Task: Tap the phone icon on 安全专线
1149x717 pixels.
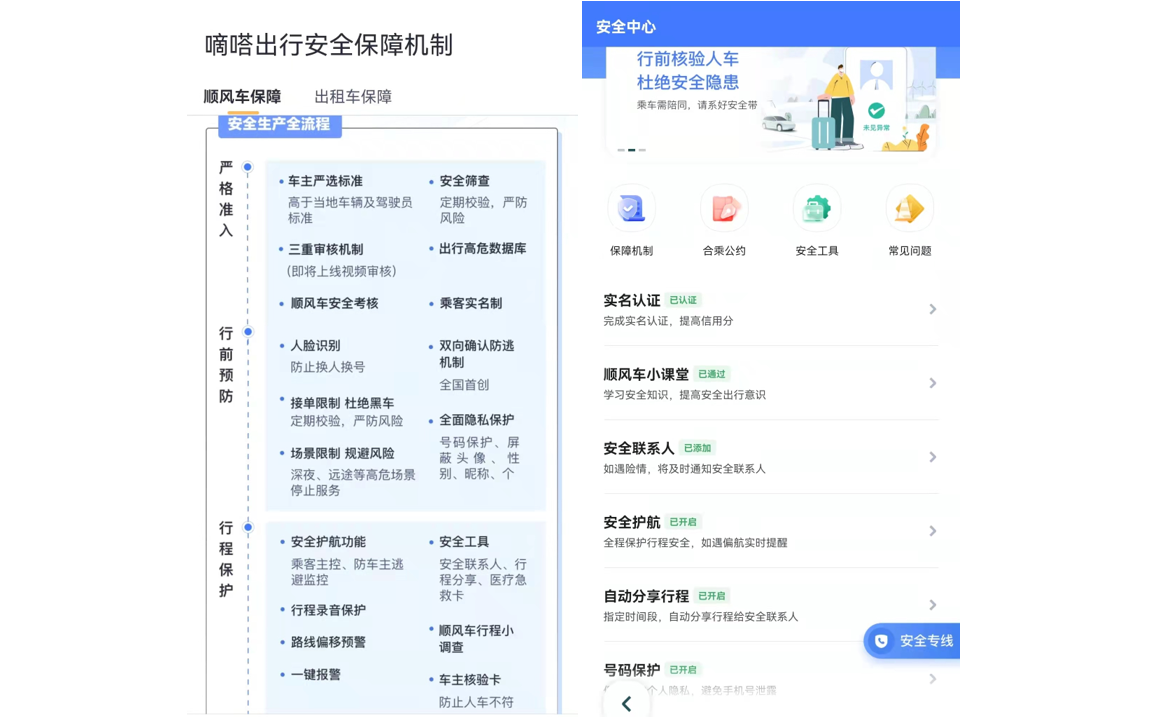Action: coord(882,641)
